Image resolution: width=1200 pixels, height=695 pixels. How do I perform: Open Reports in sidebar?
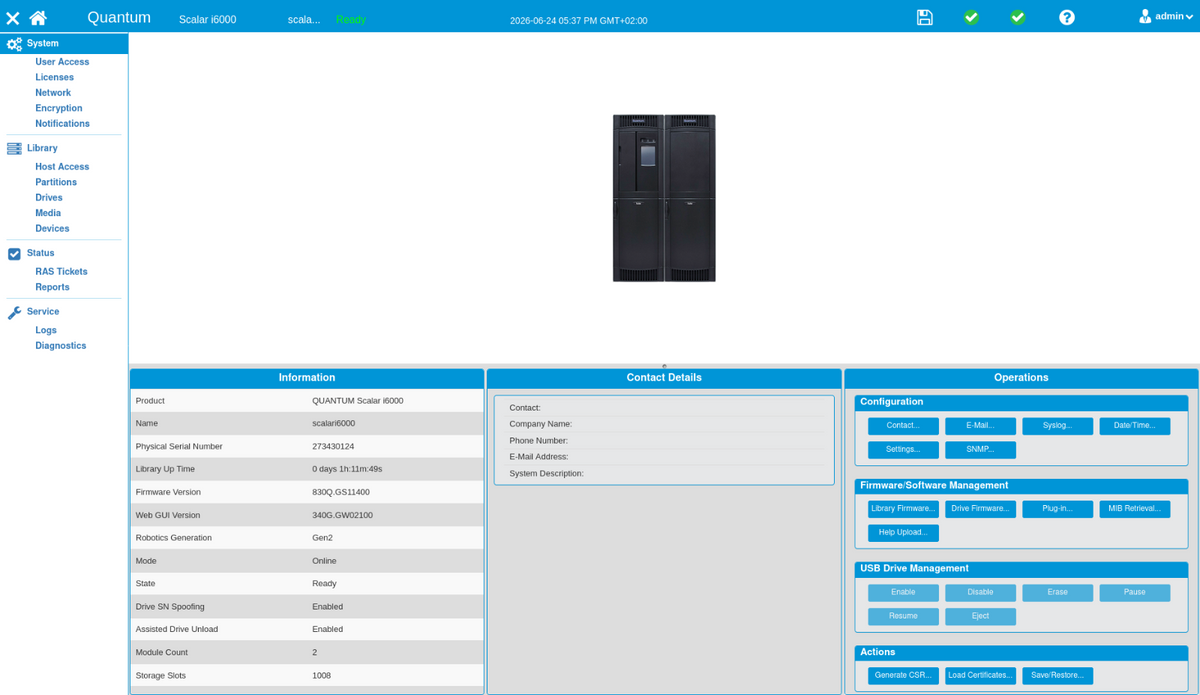52,287
